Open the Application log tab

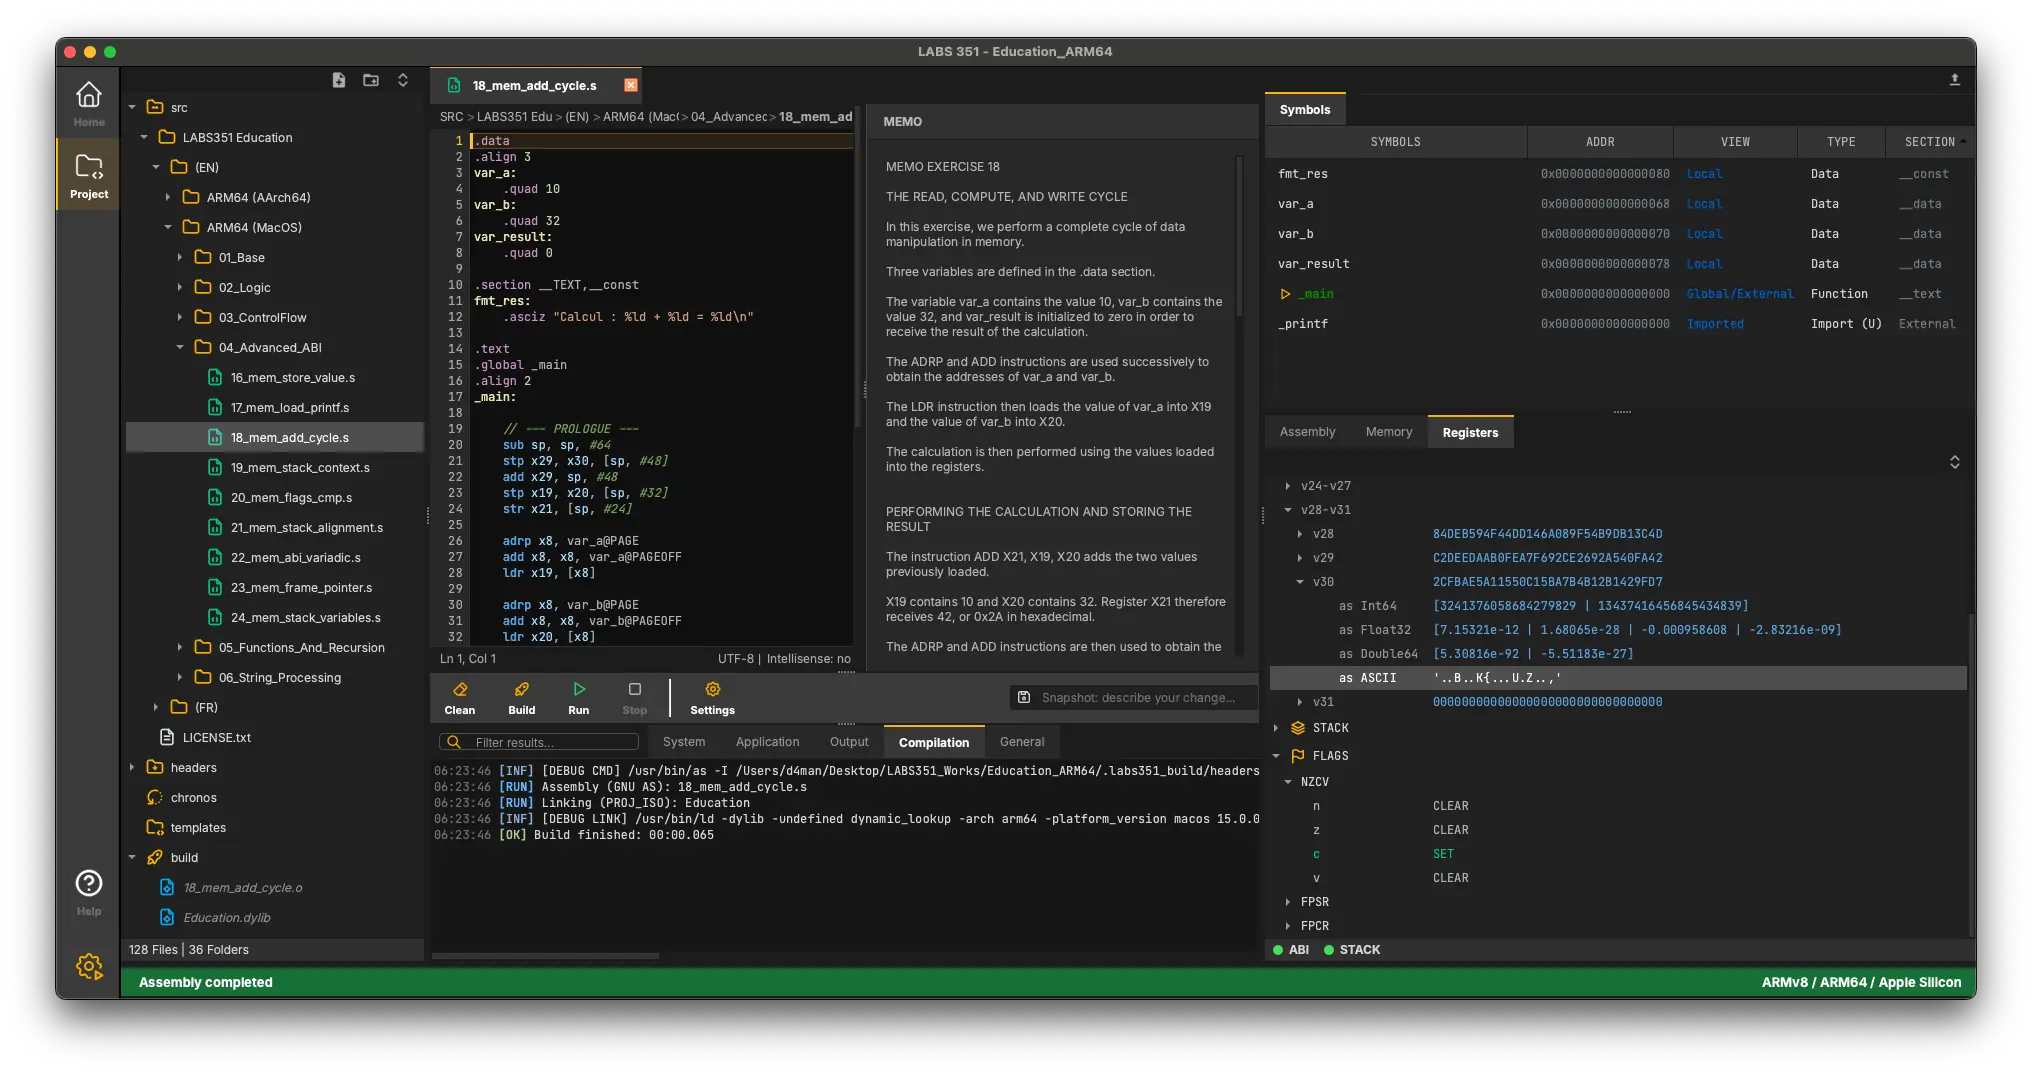(767, 742)
